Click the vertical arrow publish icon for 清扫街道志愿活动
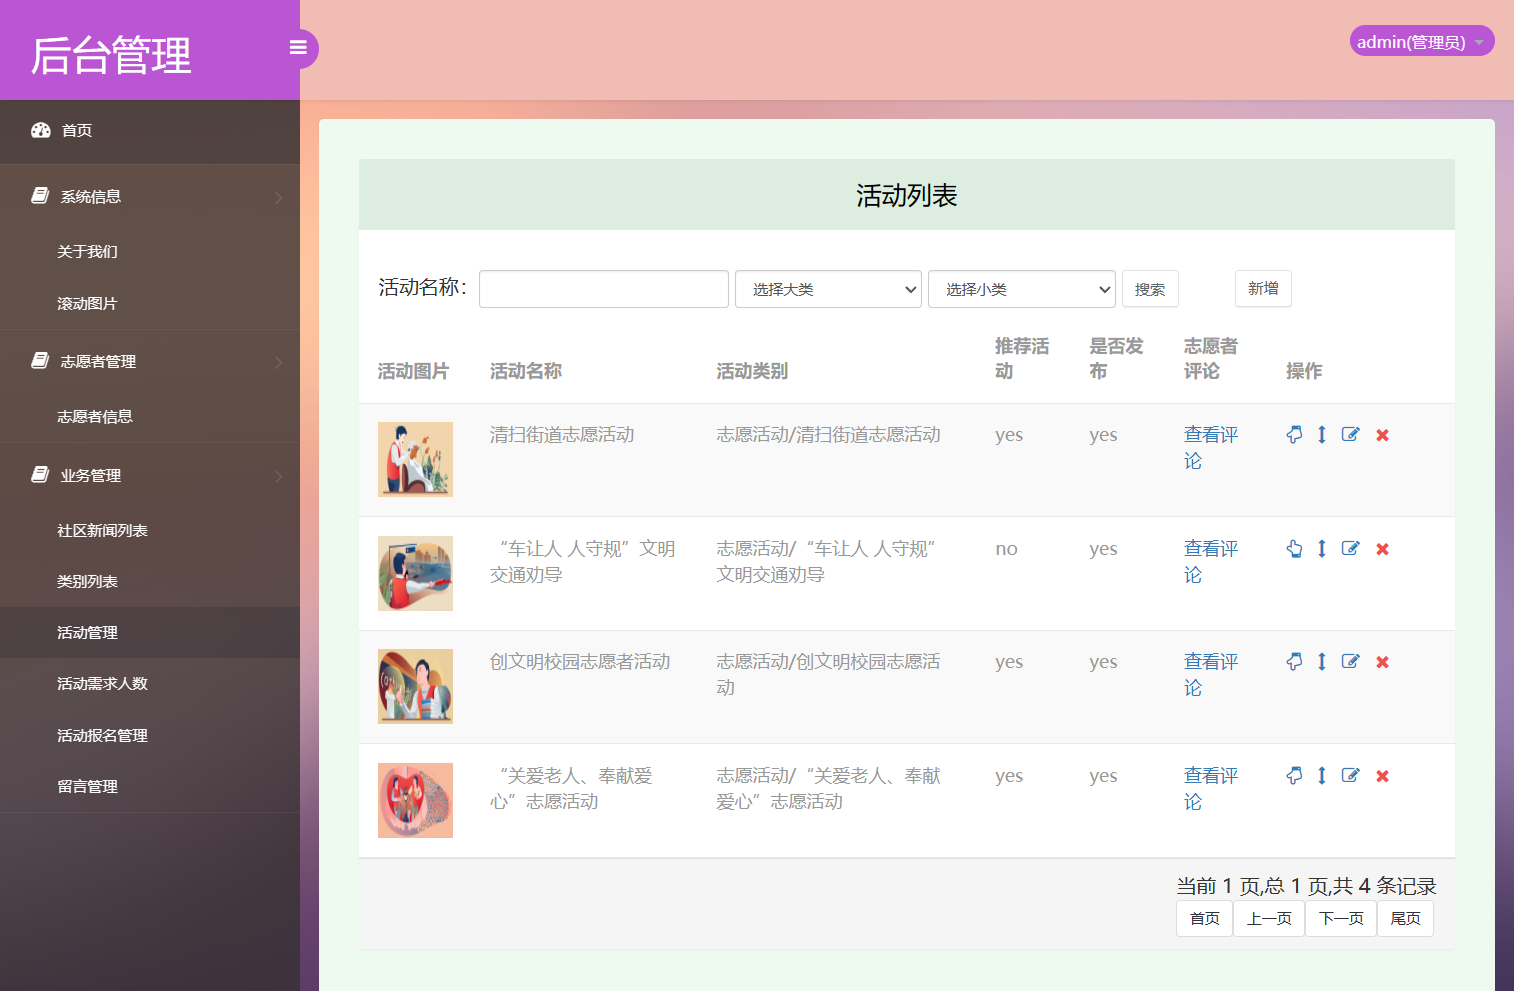The height and width of the screenshot is (991, 1514). (1322, 434)
